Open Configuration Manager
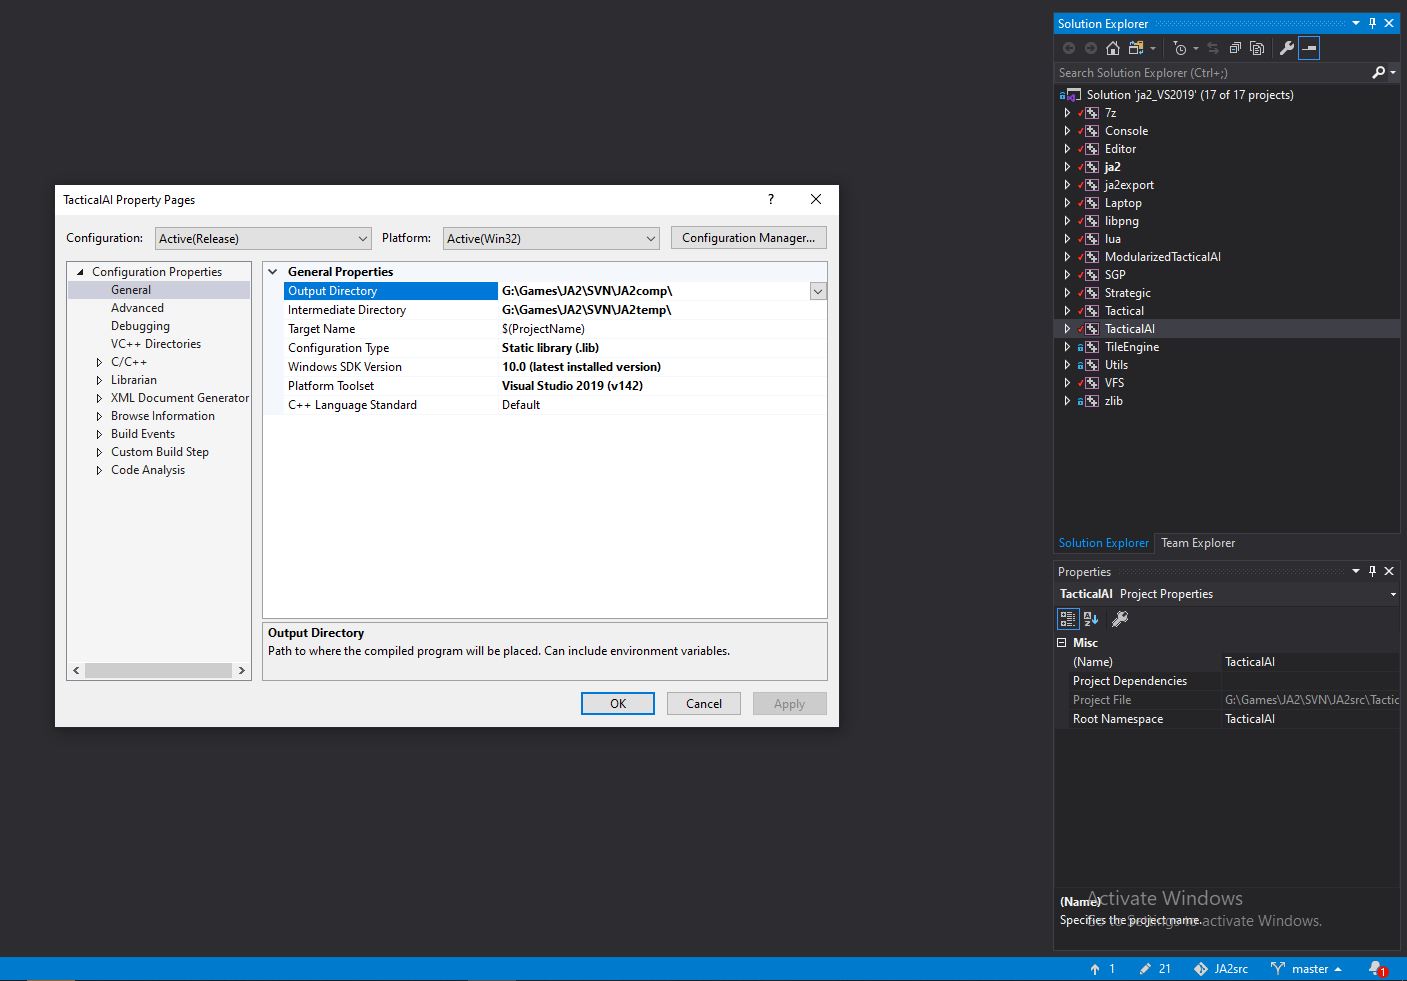This screenshot has width=1407, height=981. (x=749, y=238)
